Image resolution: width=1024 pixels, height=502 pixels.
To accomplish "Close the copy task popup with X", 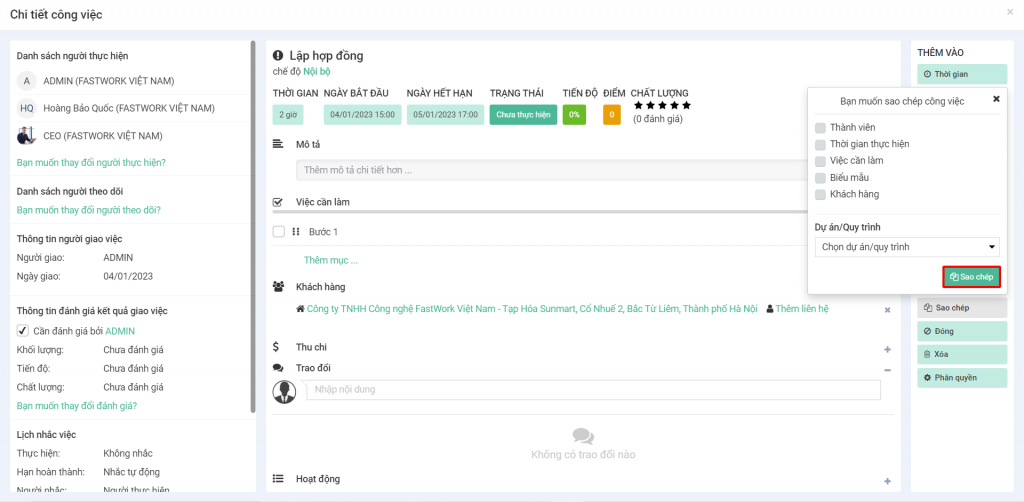I will (x=995, y=99).
